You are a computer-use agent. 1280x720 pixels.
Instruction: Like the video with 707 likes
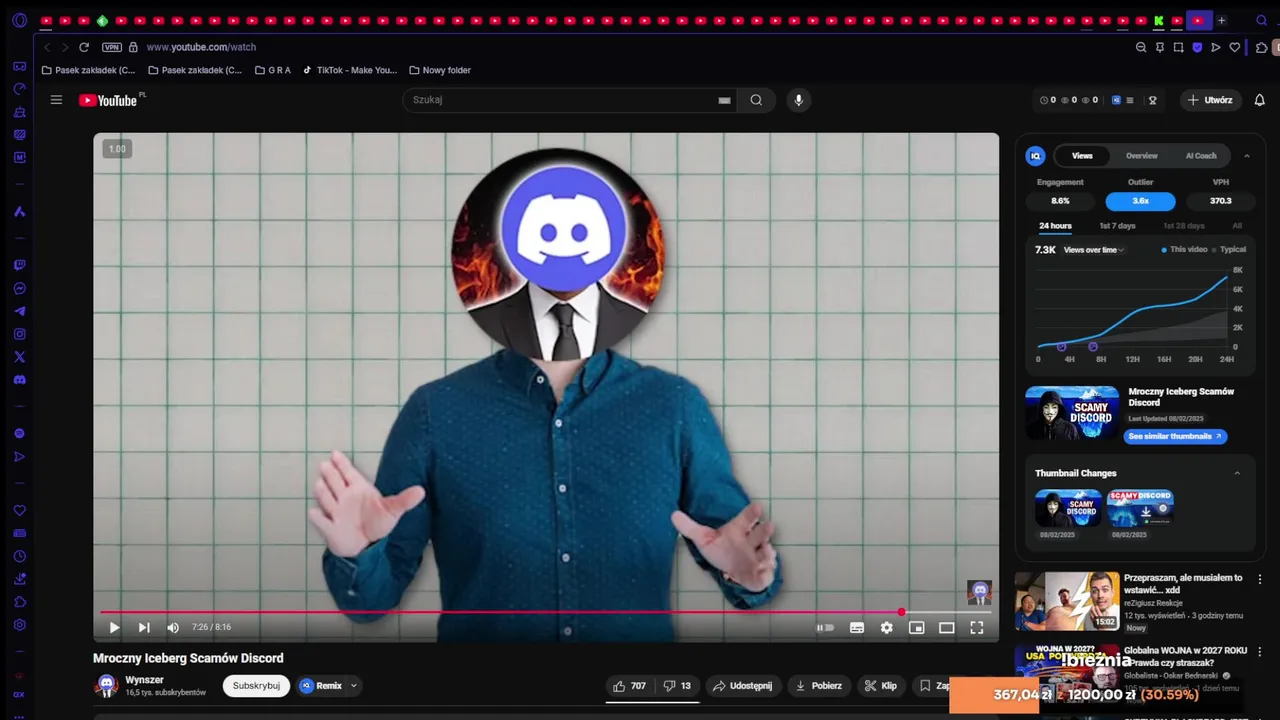[629, 686]
